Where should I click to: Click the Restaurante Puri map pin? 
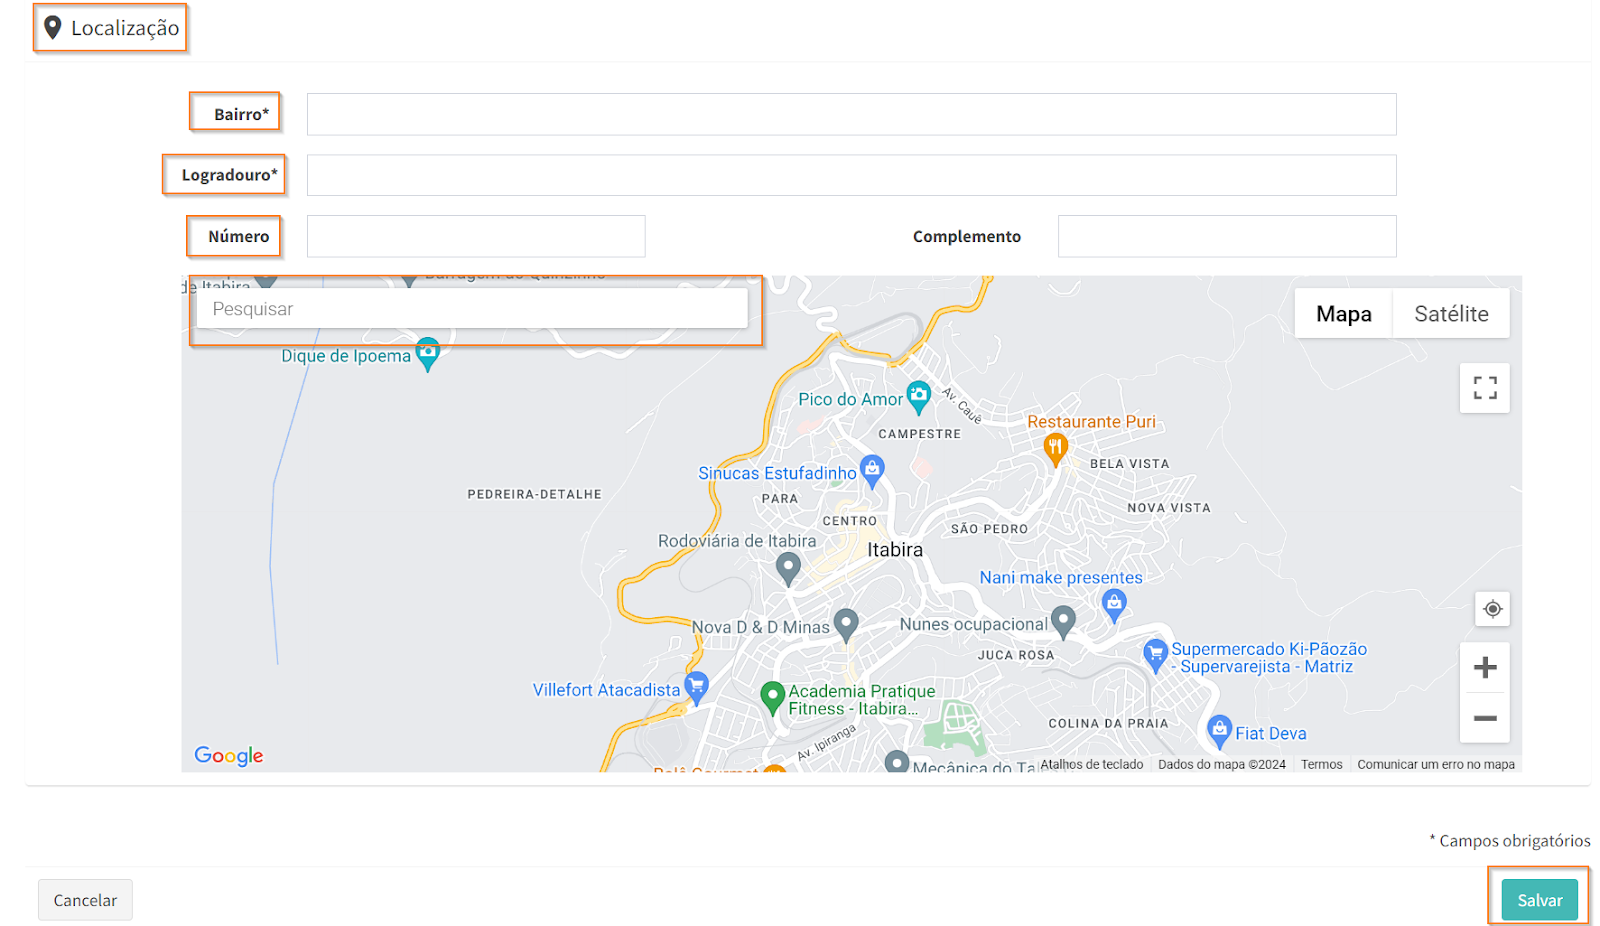(1054, 448)
